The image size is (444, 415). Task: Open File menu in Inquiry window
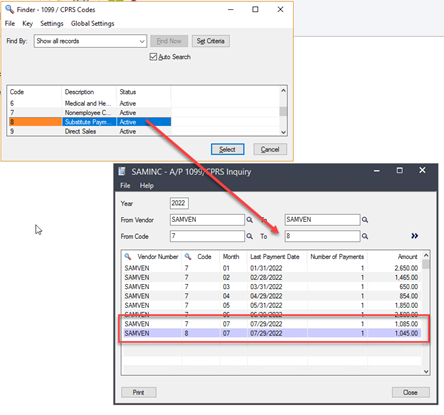coord(125,186)
